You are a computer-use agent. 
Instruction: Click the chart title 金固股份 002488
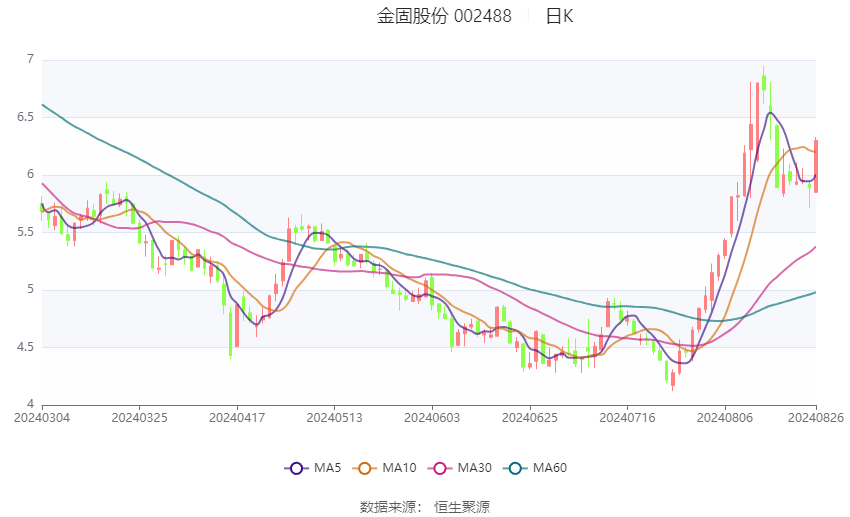click(444, 16)
